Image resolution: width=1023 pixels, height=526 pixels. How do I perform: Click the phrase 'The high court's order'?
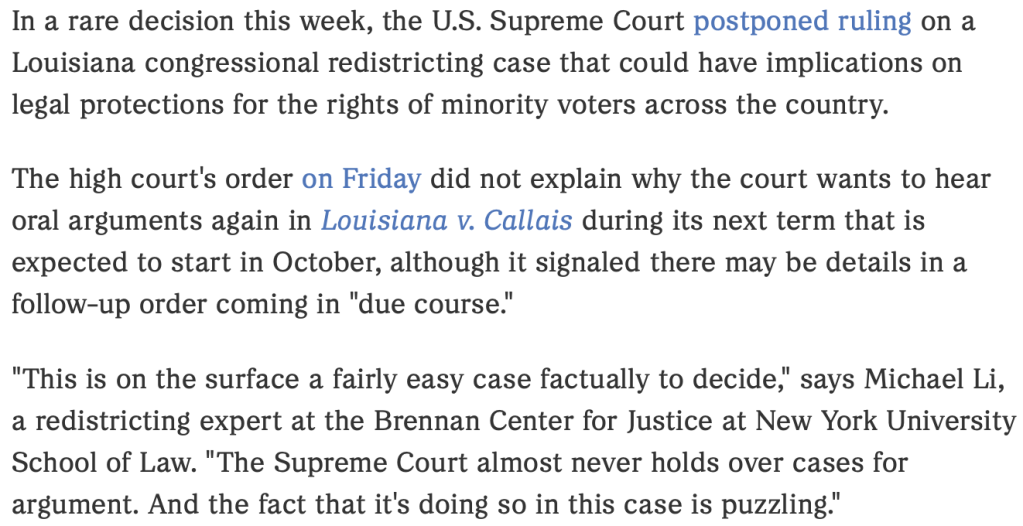point(150,179)
